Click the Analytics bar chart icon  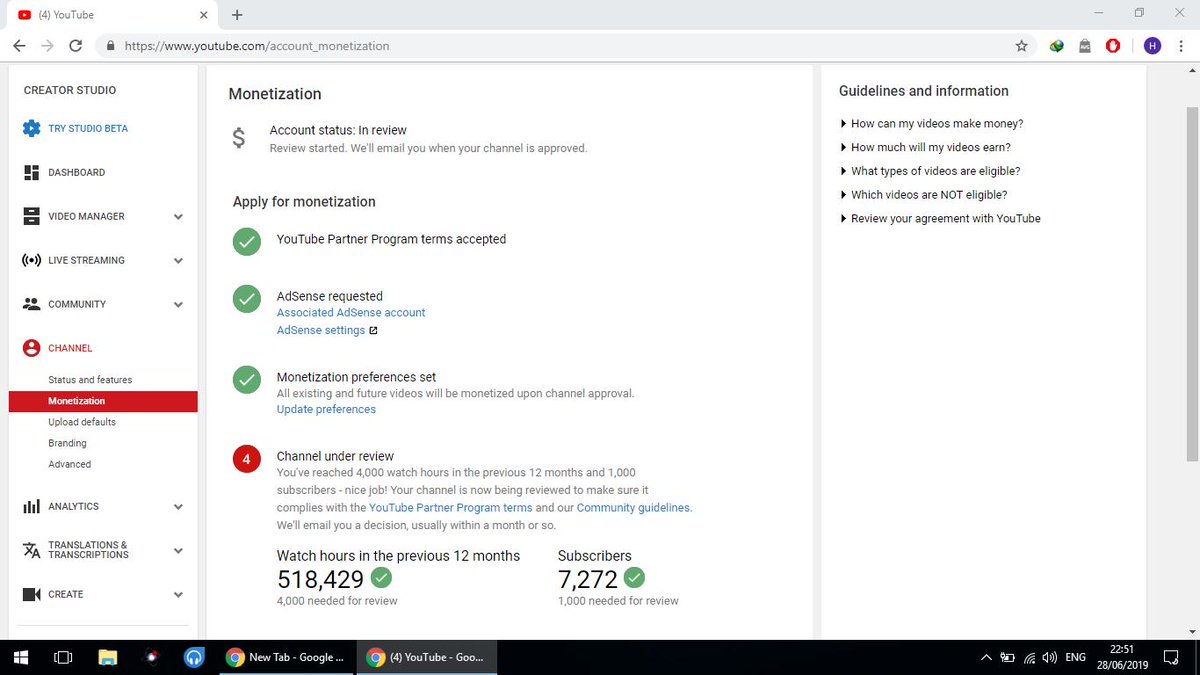(31, 507)
